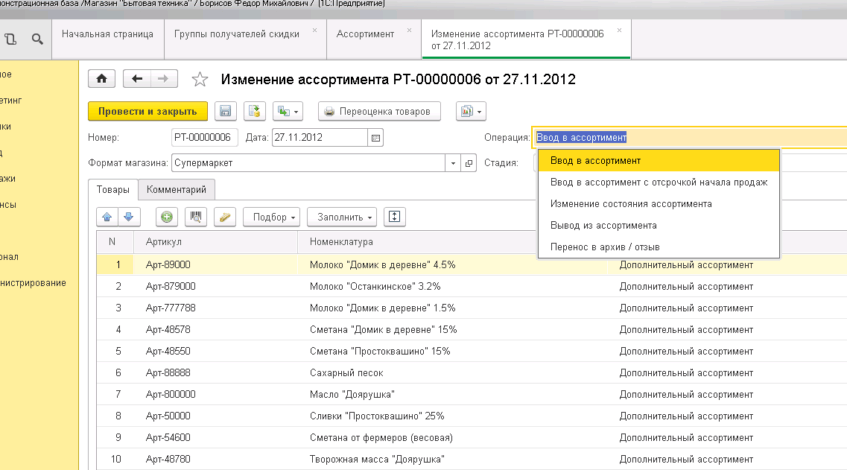Go back using the left arrow
The width and height of the screenshot is (847, 470).
tap(138, 79)
